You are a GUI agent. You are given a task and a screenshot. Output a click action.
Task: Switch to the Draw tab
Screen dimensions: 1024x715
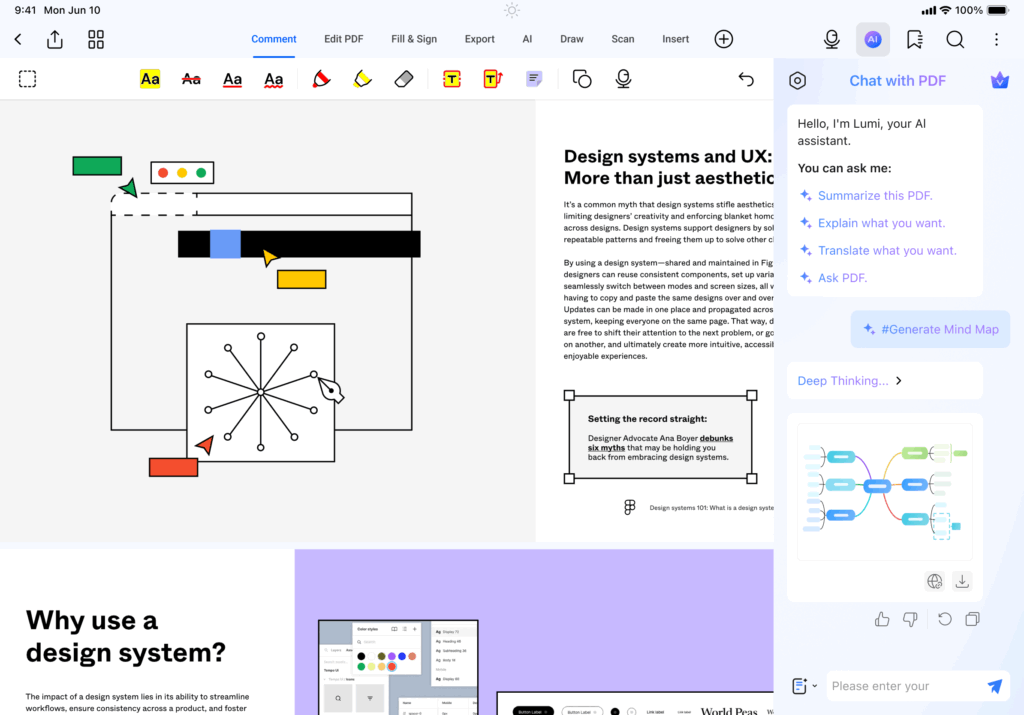click(x=571, y=39)
